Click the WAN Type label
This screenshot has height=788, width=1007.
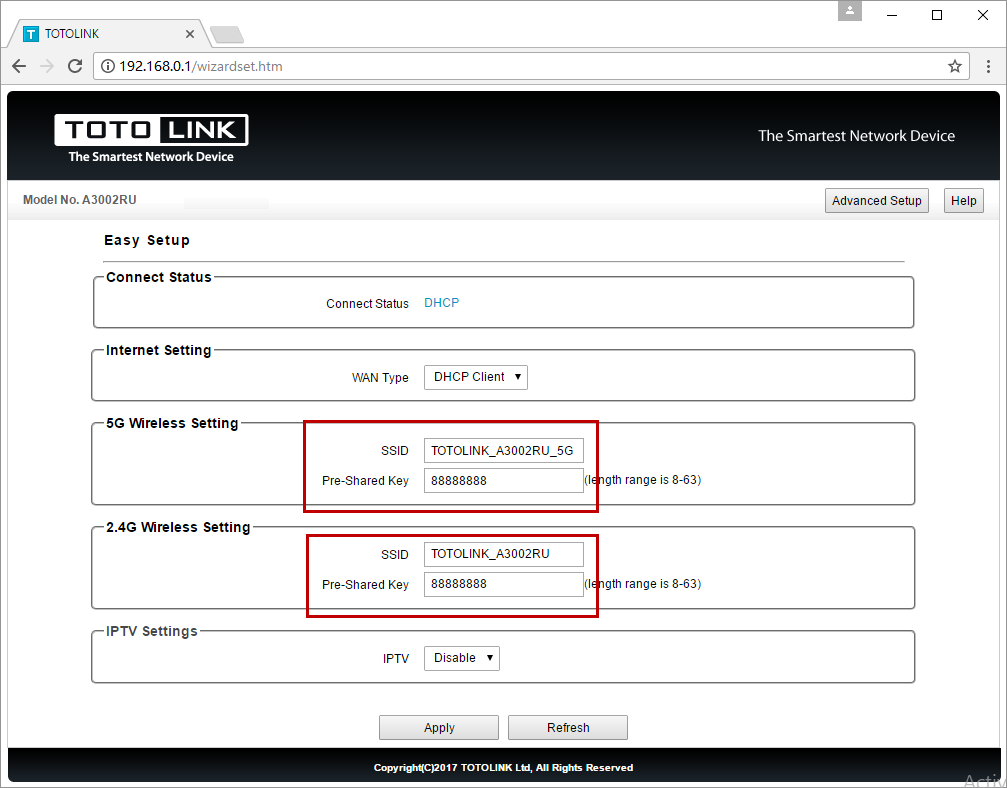(x=380, y=378)
